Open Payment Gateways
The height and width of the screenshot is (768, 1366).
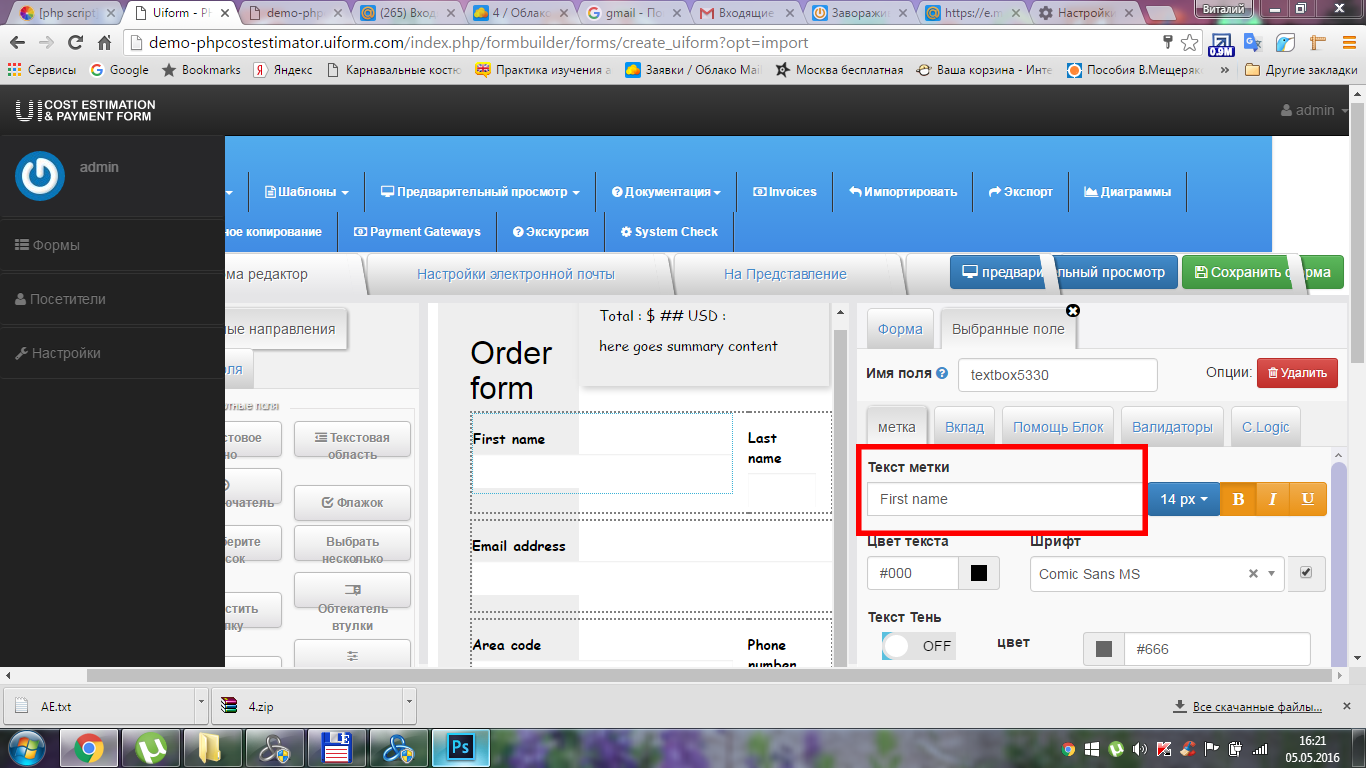coord(417,232)
